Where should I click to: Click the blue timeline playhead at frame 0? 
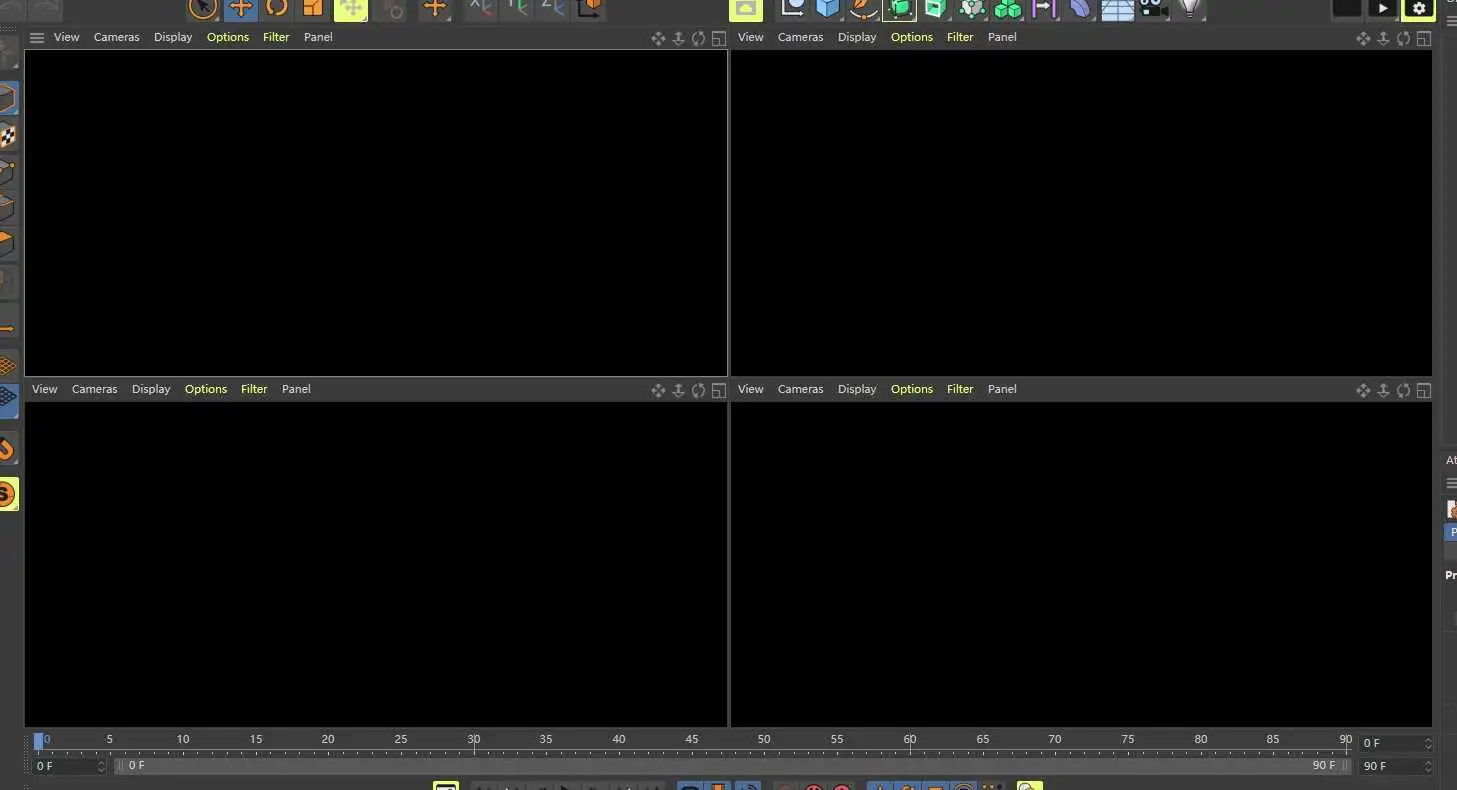tap(38, 741)
